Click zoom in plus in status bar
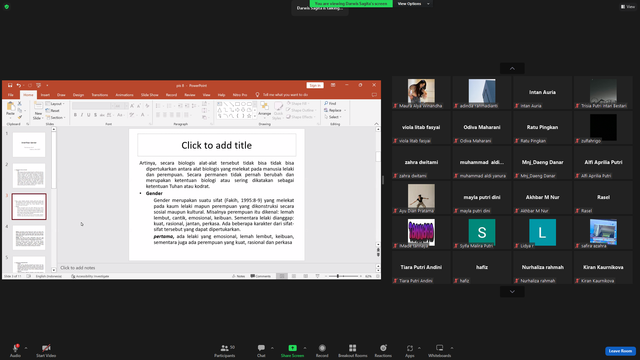The height and width of the screenshot is (360, 640). click(361, 276)
